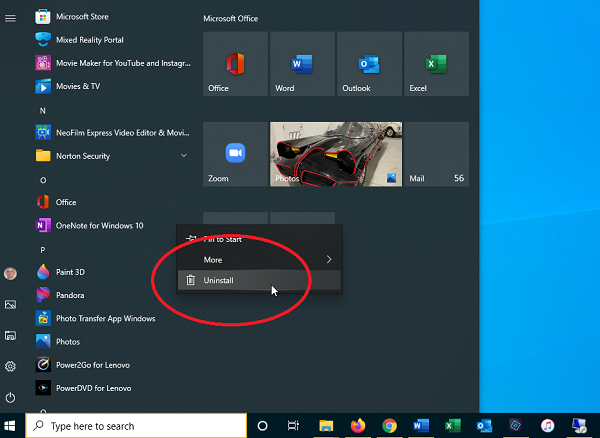Image resolution: width=600 pixels, height=438 pixels.
Task: Open the Excel tile
Action: pos(437,64)
